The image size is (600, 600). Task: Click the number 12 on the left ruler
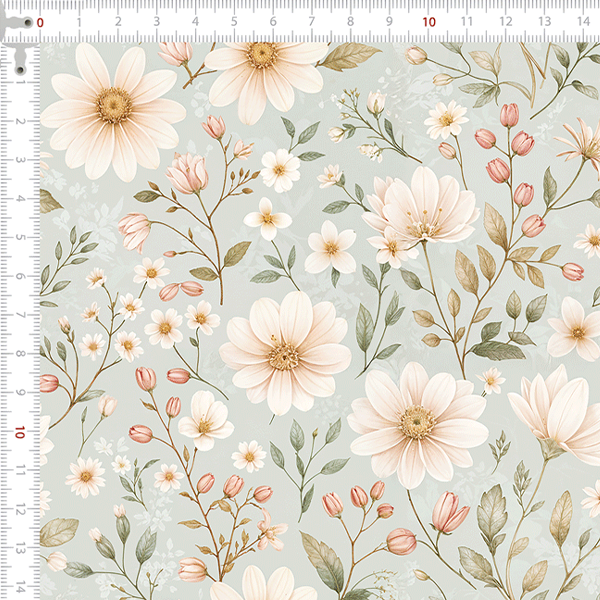tap(20, 509)
